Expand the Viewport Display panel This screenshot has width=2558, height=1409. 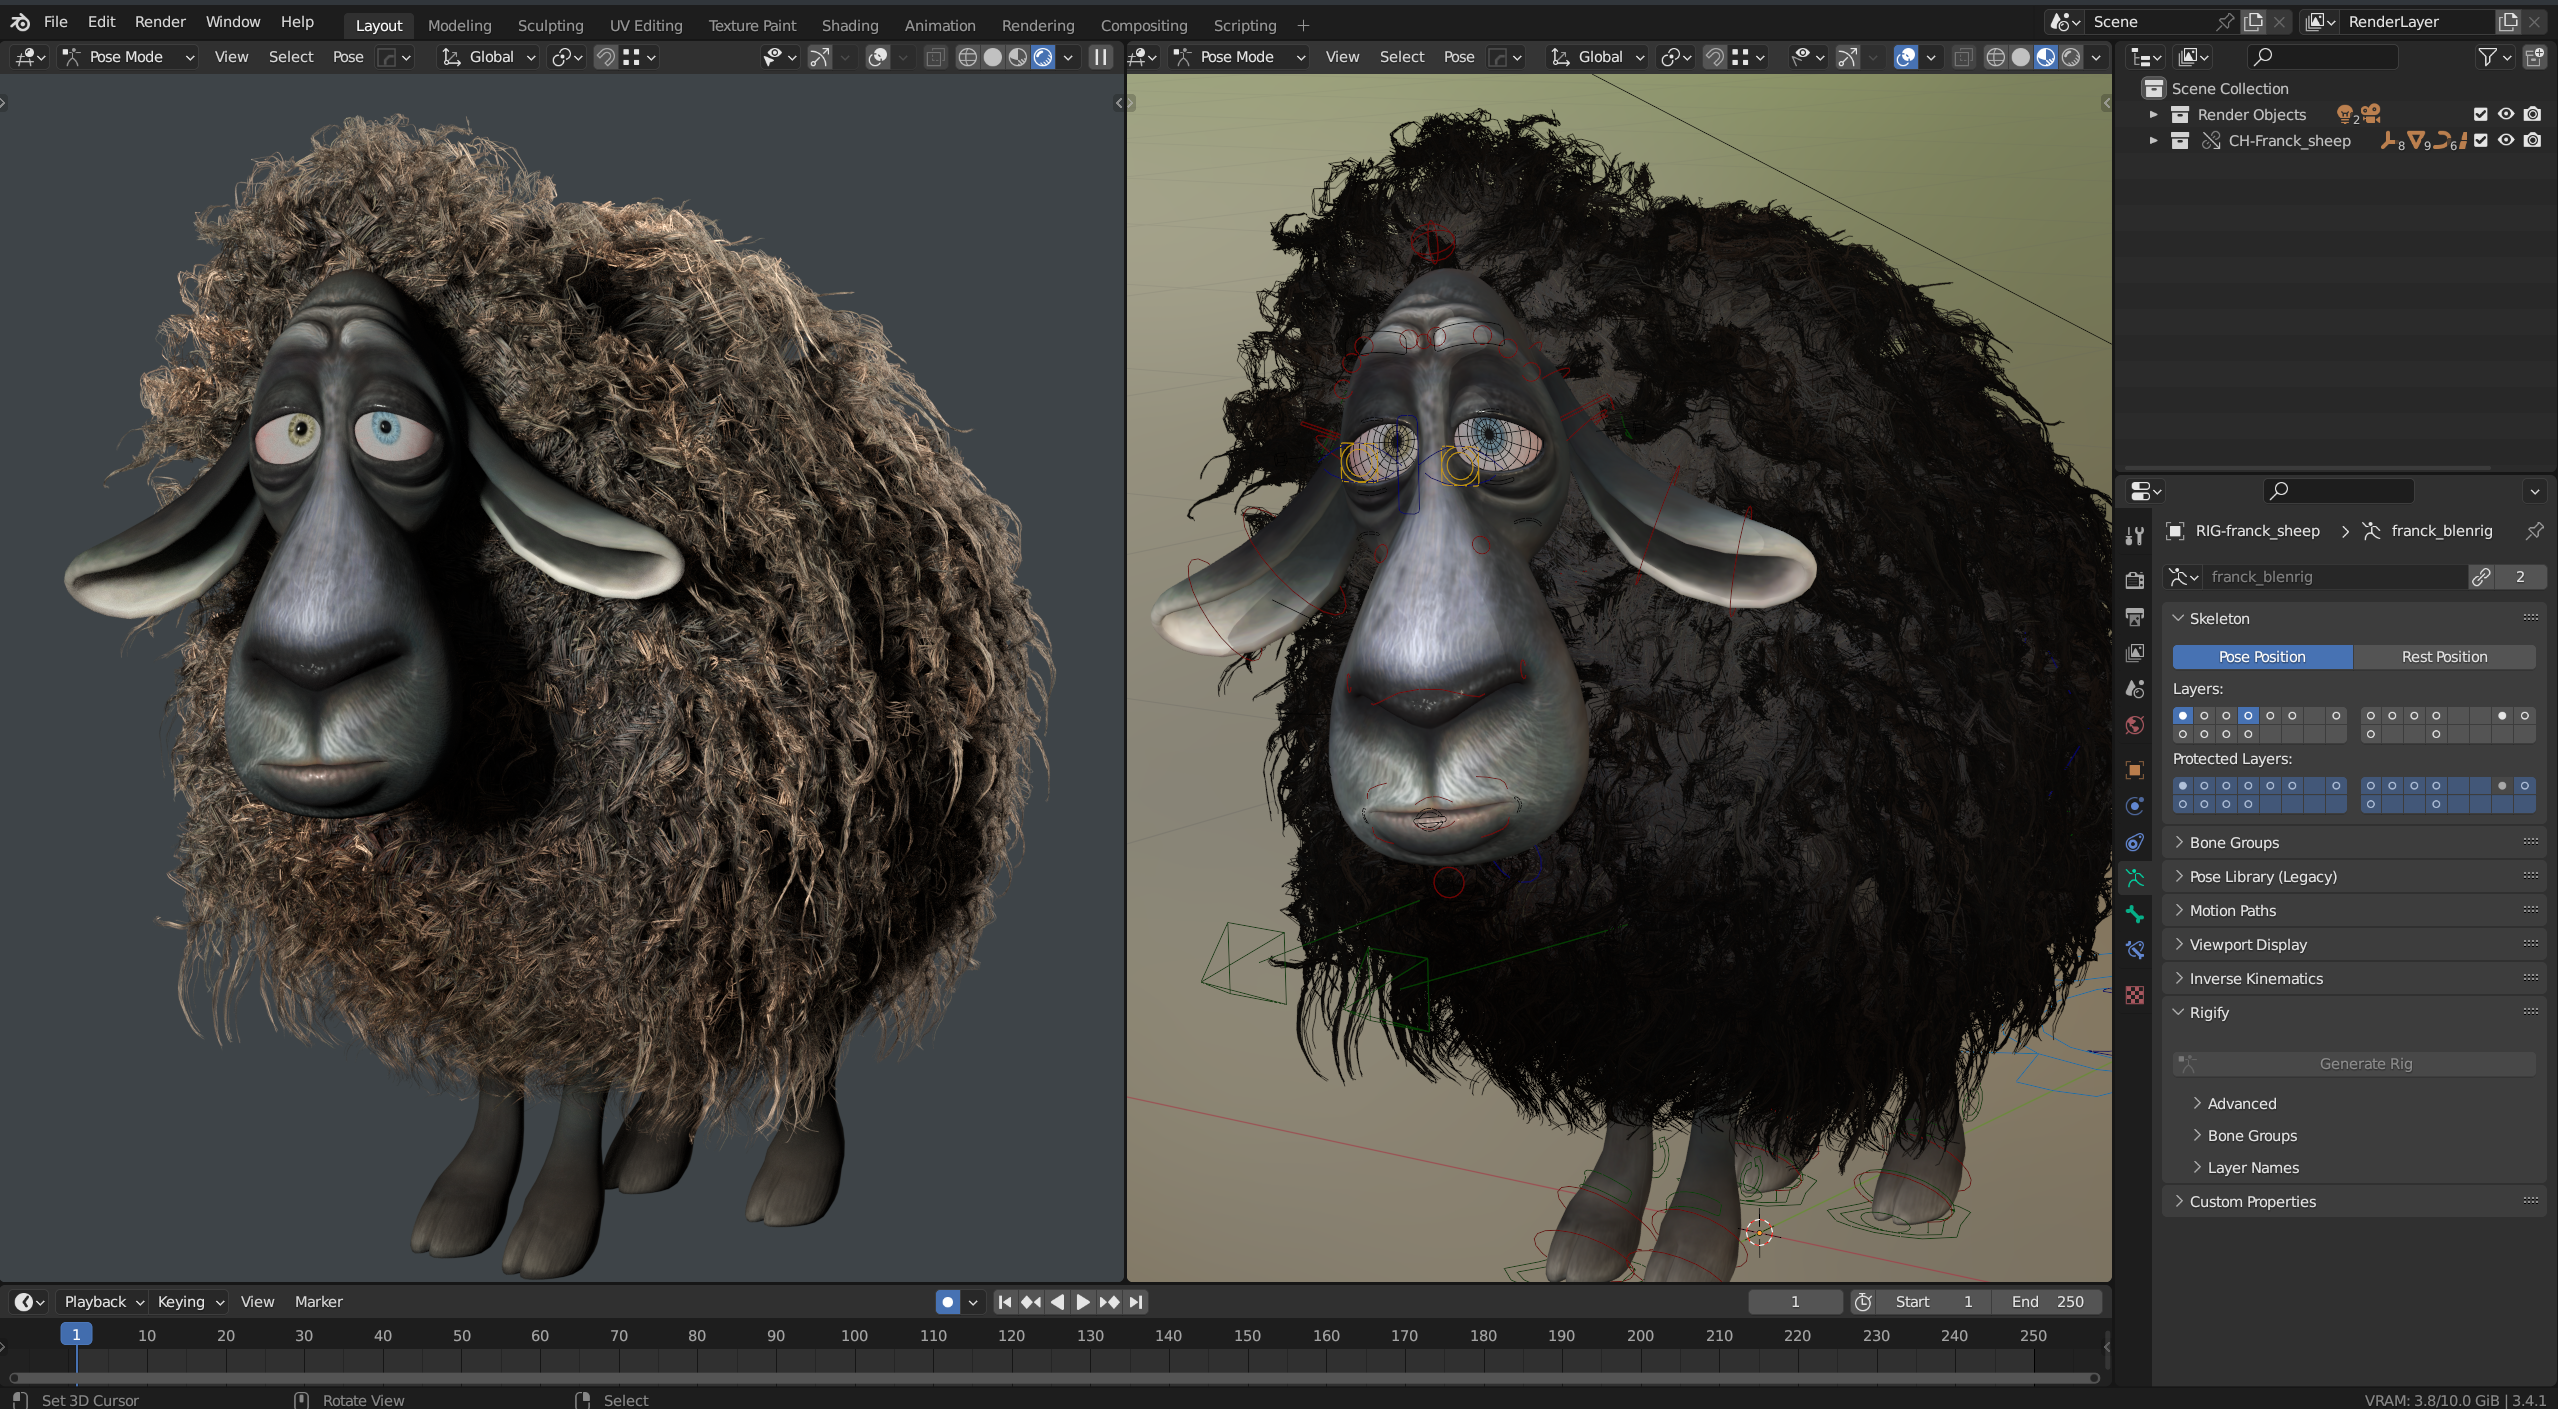(2248, 944)
